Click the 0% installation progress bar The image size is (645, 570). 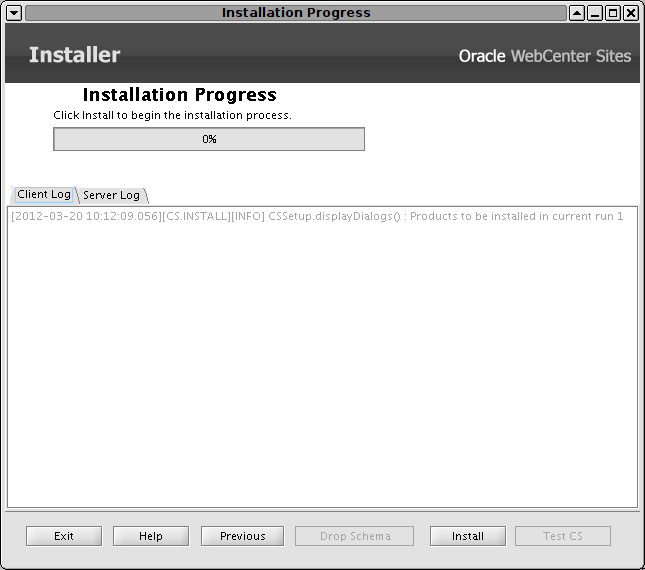coord(209,139)
